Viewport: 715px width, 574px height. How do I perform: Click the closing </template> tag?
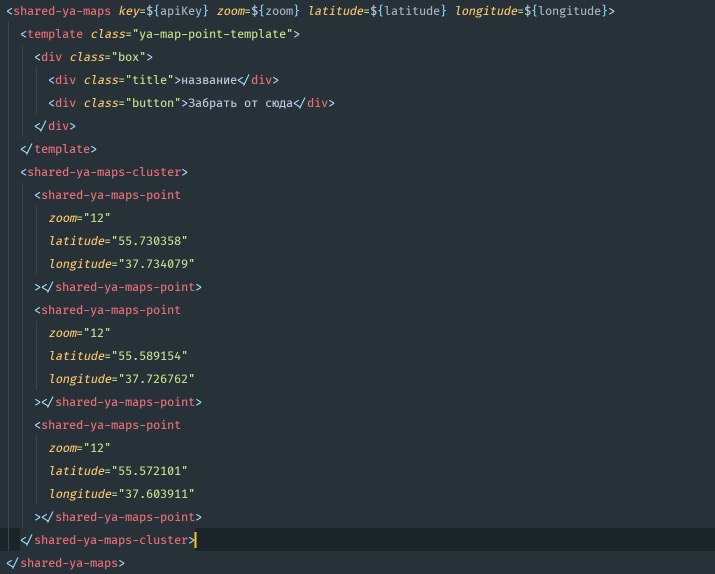point(58,149)
